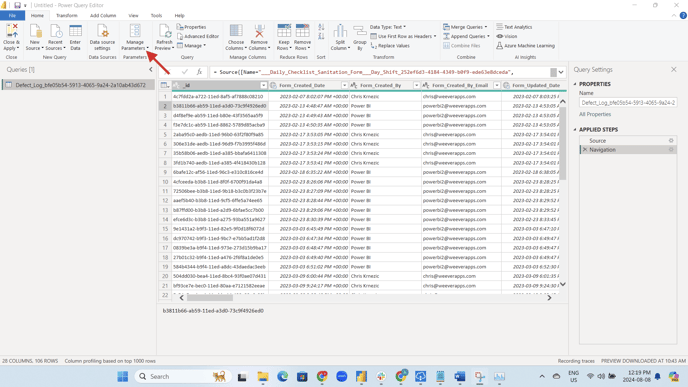Open Recent Sources icon

point(55,31)
